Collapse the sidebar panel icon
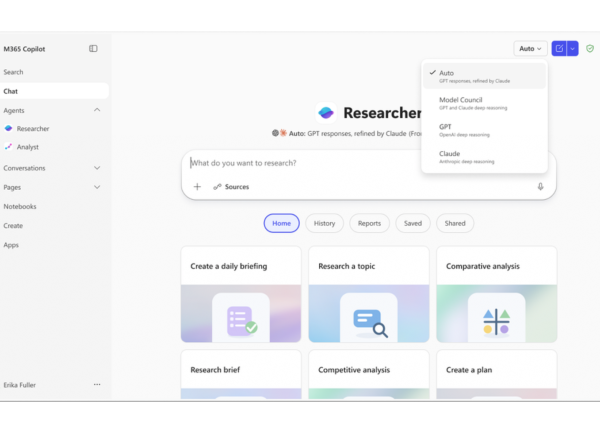This screenshot has height=433, width=600. (x=93, y=49)
